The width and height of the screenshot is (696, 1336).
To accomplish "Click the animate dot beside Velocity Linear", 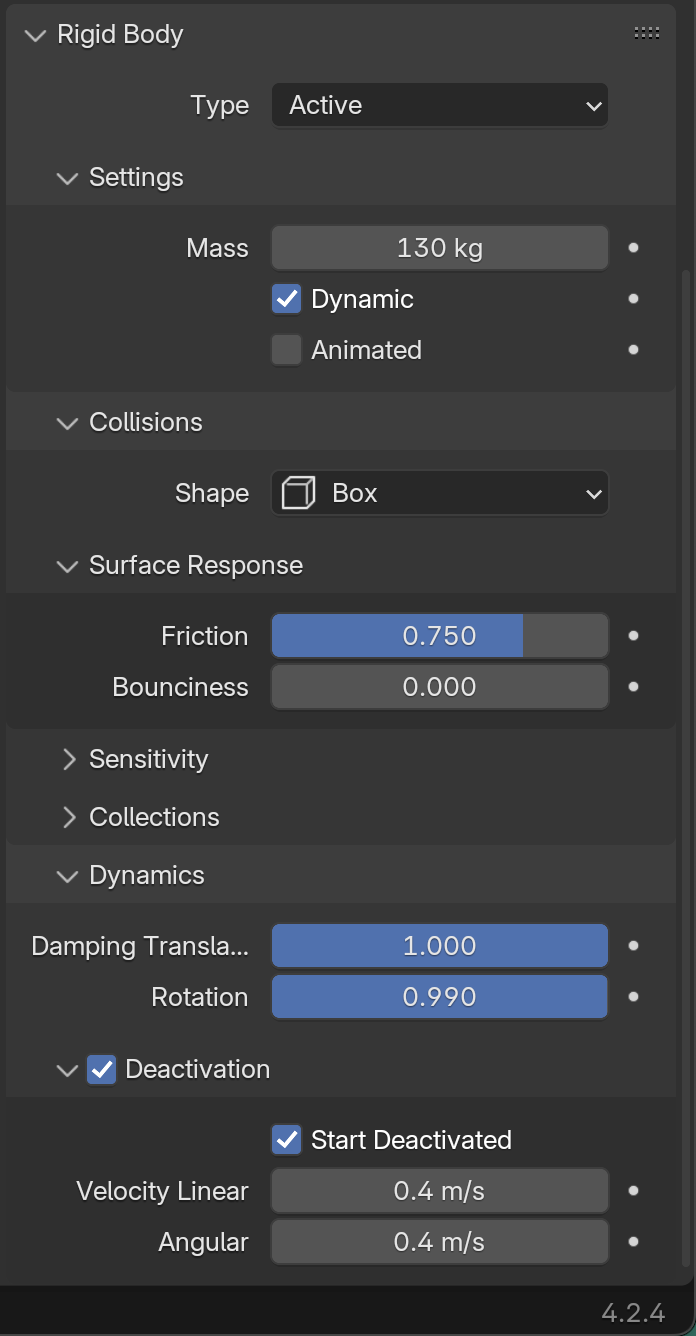I will (633, 1191).
